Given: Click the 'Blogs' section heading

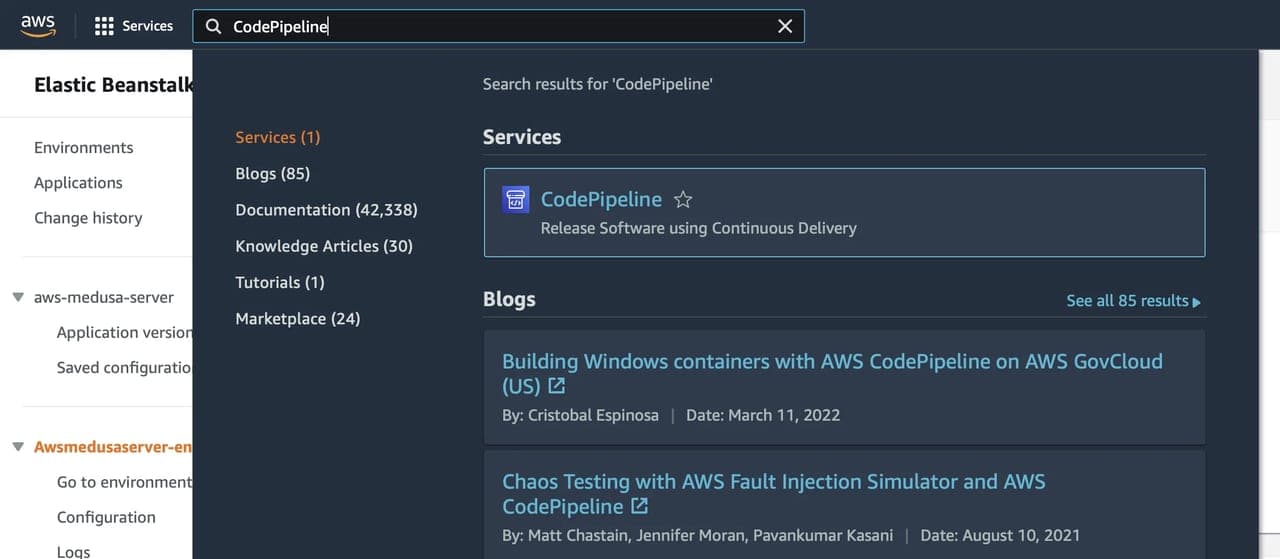Looking at the screenshot, I should (x=509, y=299).
